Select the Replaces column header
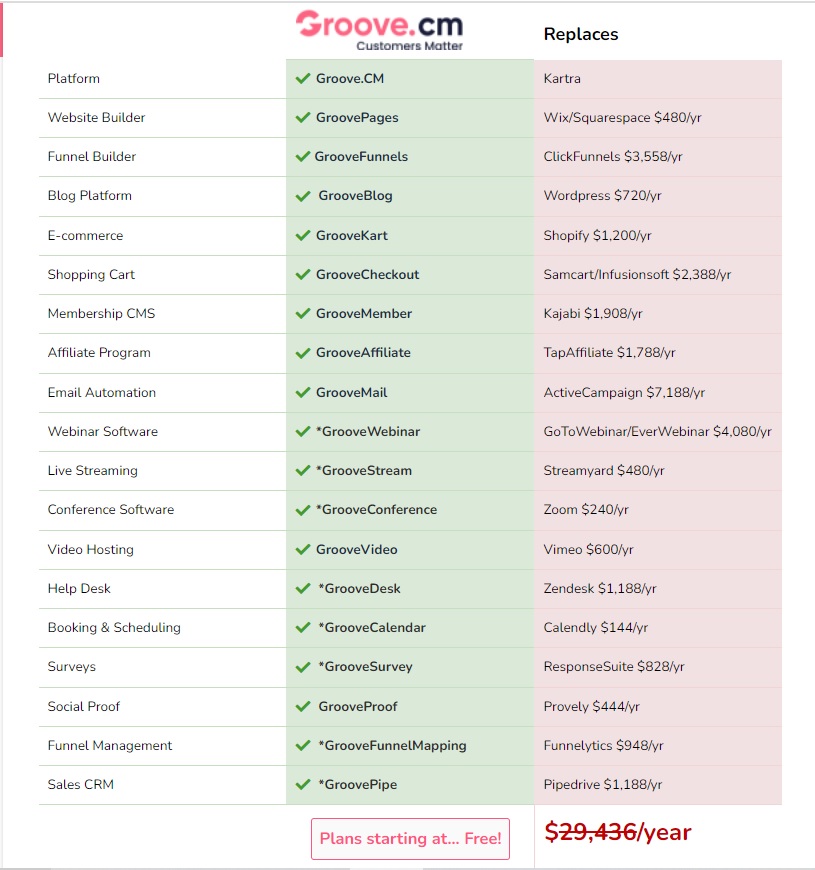815x870 pixels. point(581,34)
